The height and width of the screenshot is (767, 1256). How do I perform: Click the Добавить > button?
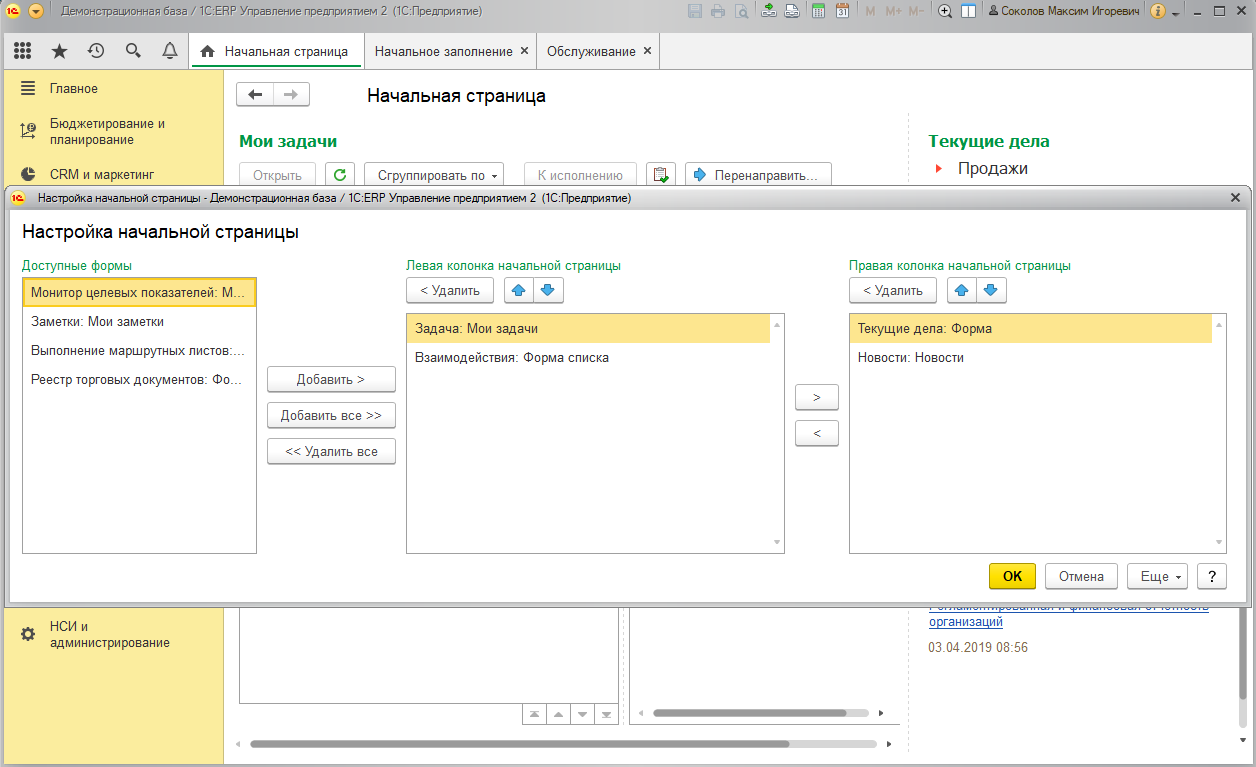coord(331,379)
